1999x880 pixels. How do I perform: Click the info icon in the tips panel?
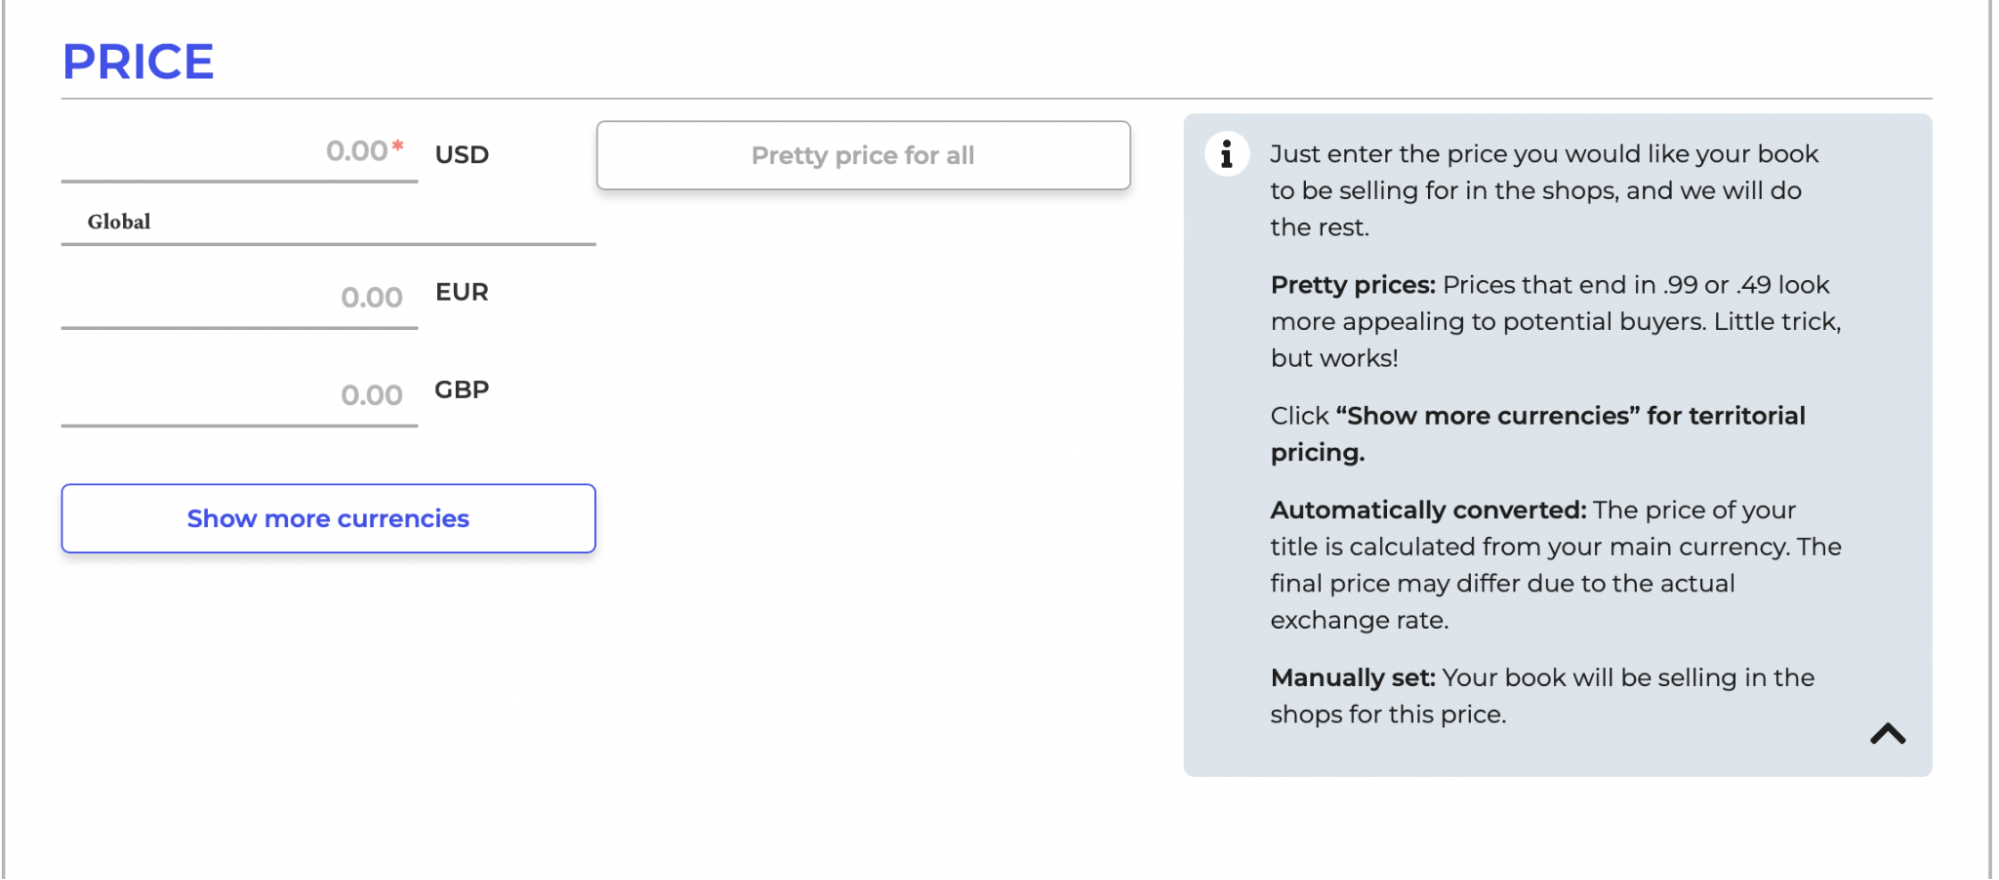pyautogui.click(x=1226, y=154)
